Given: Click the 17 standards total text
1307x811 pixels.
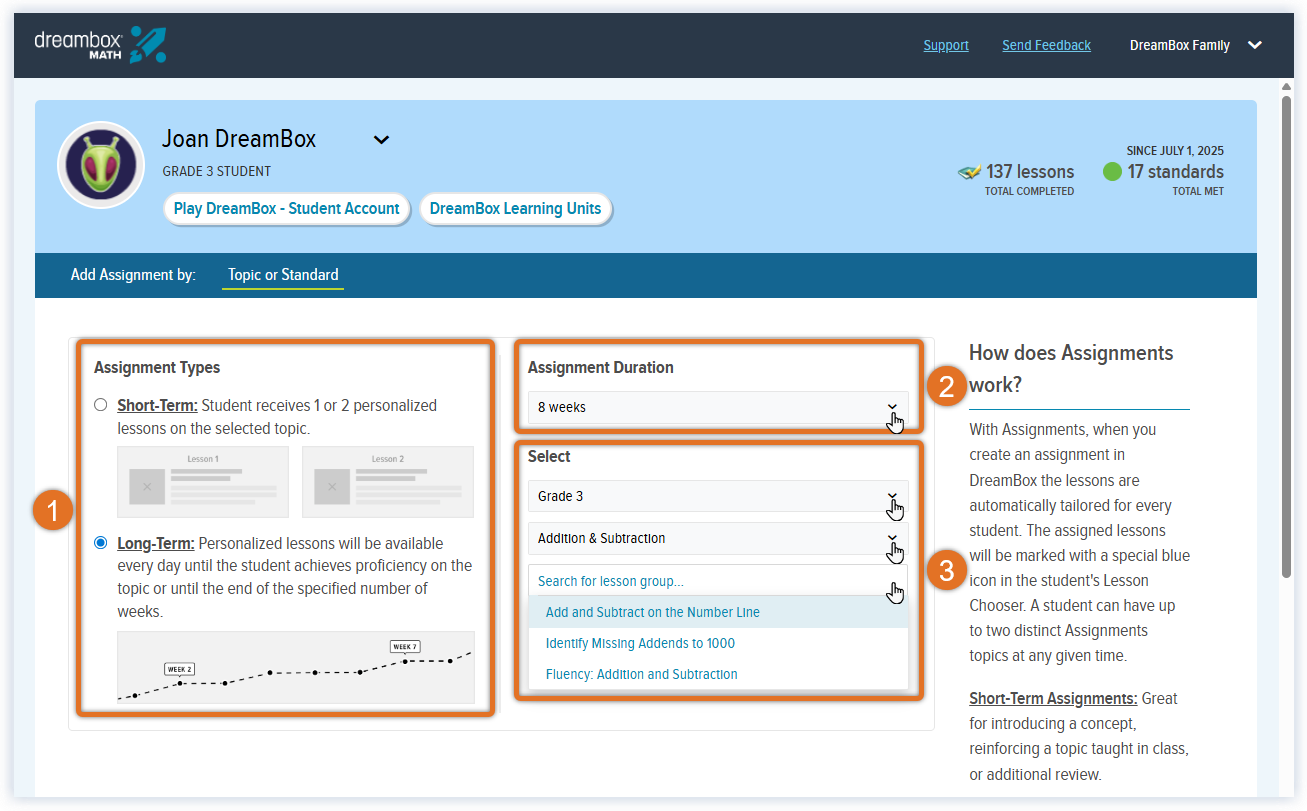Looking at the screenshot, I should (x=1175, y=172).
